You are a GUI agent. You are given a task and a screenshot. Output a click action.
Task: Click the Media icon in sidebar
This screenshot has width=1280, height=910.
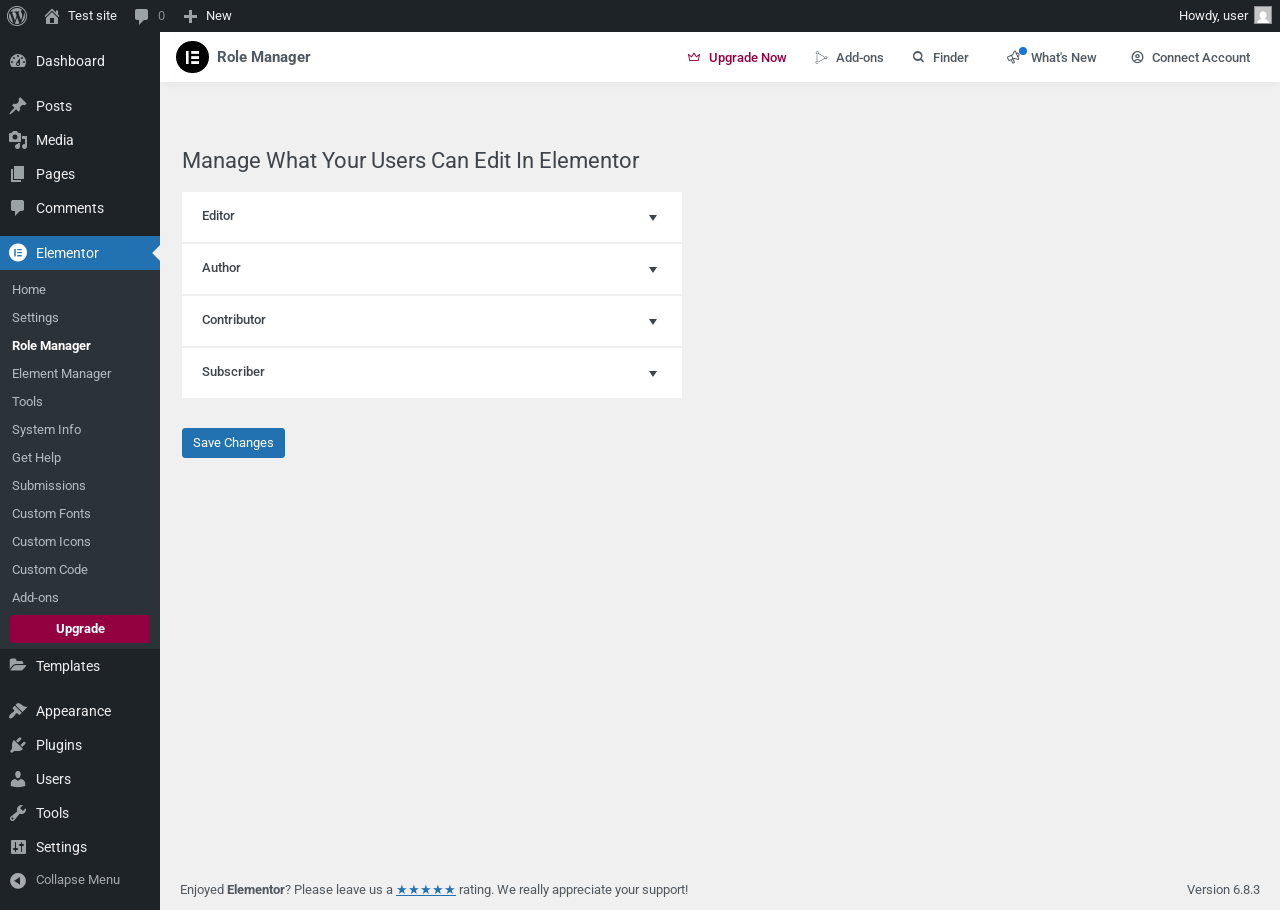click(18, 140)
